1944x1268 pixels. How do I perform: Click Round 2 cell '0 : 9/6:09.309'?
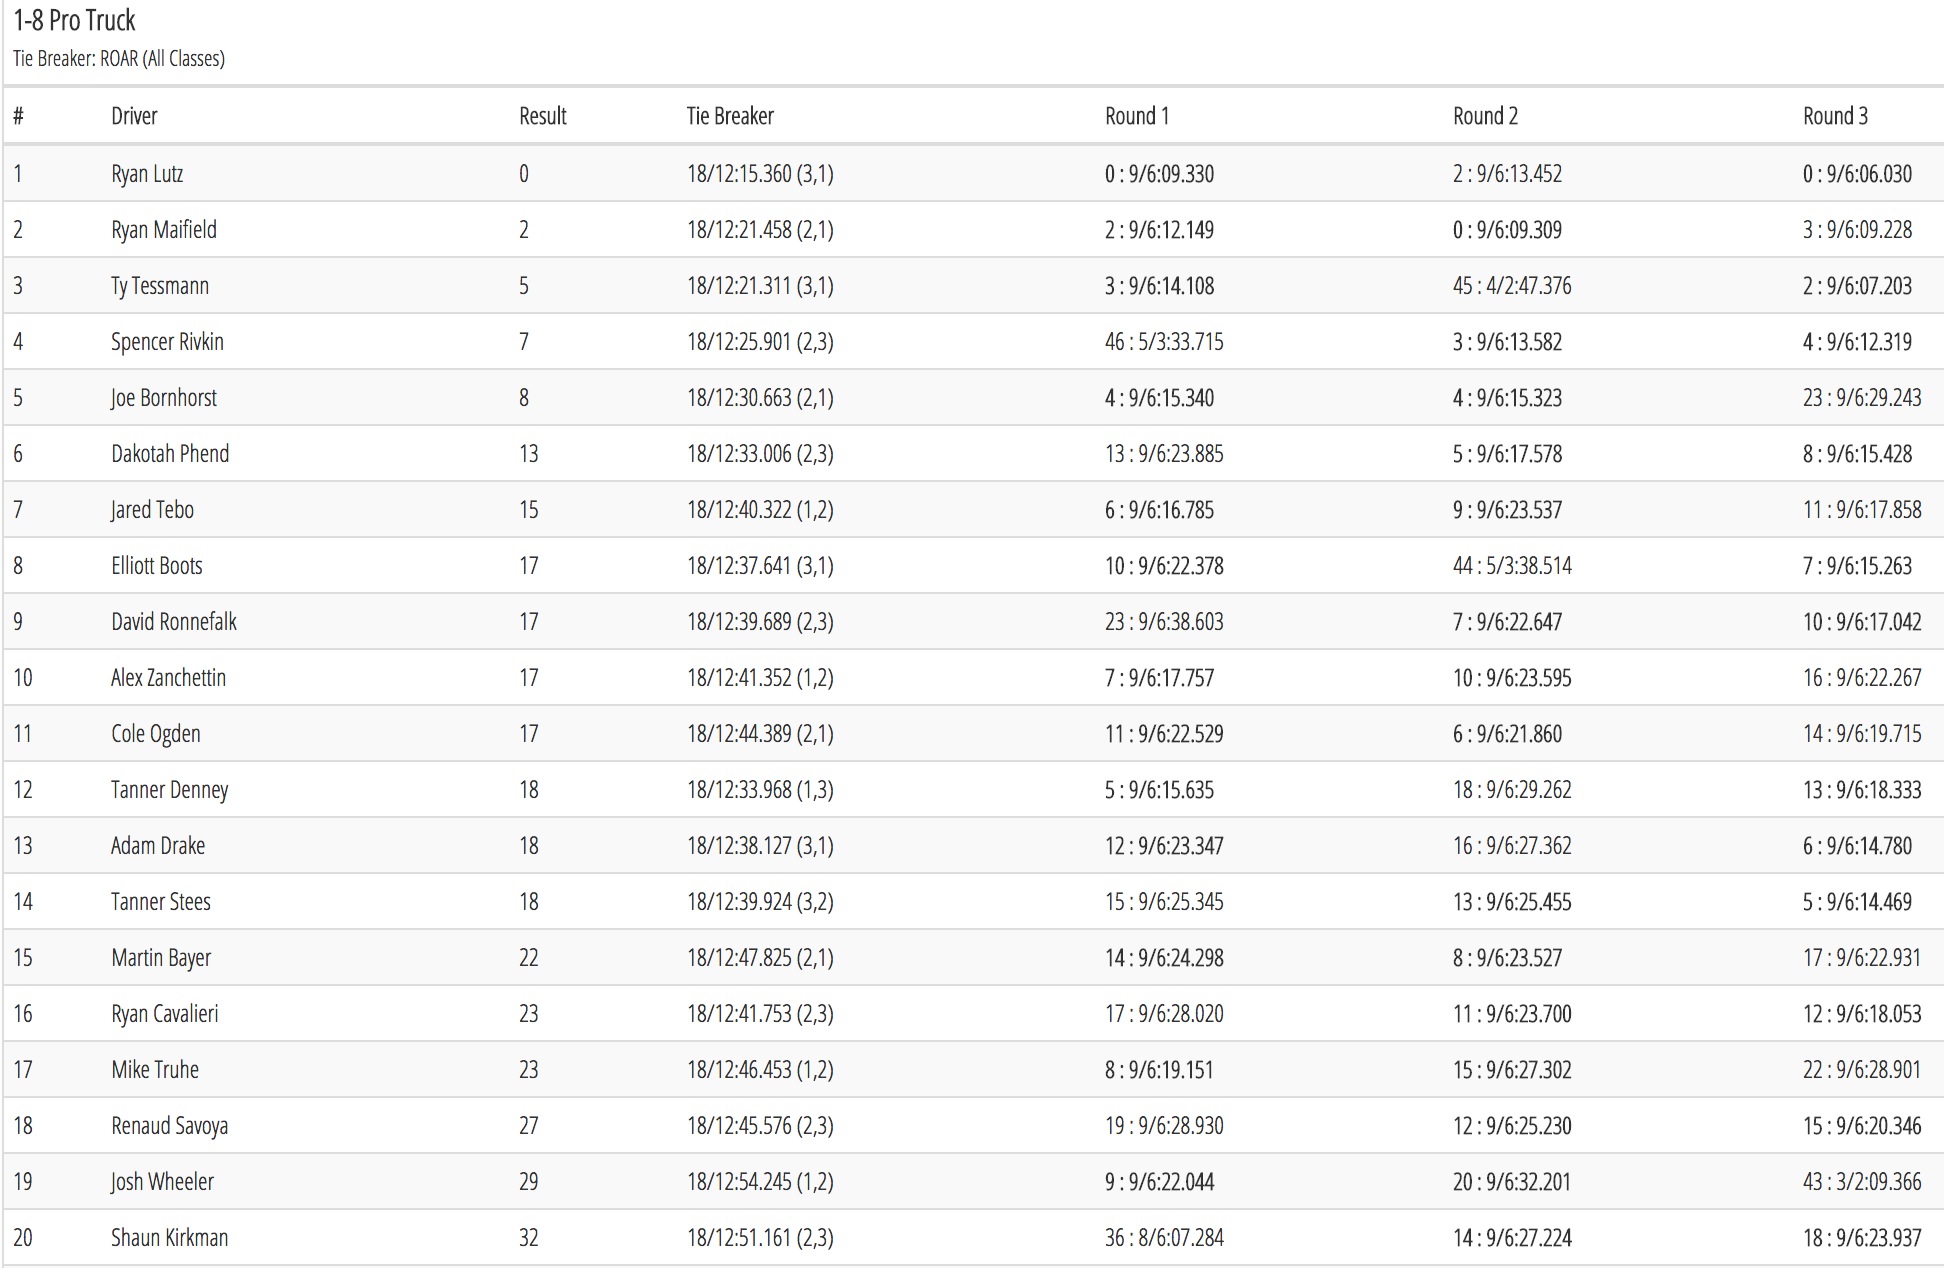(1507, 230)
